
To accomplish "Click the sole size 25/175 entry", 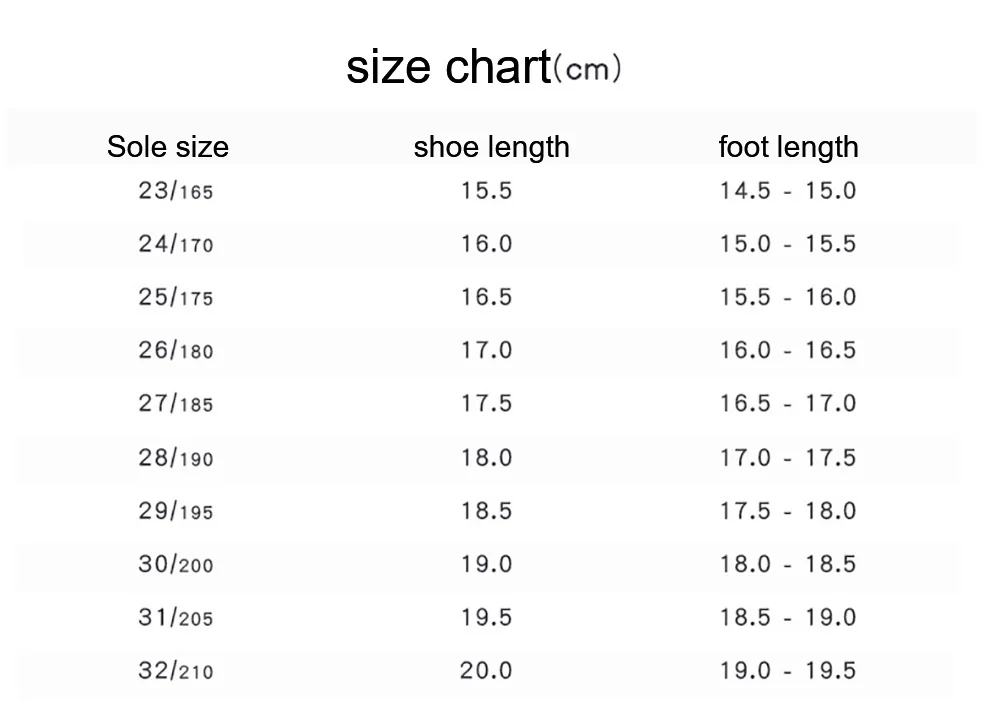I will click(176, 297).
